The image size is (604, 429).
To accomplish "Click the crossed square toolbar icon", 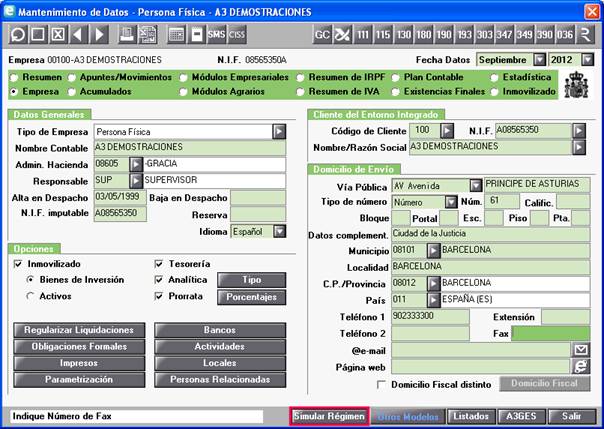I will (58, 35).
